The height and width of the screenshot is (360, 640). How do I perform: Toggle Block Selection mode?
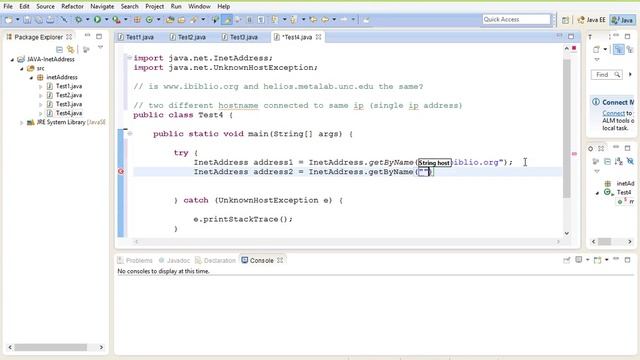249,20
